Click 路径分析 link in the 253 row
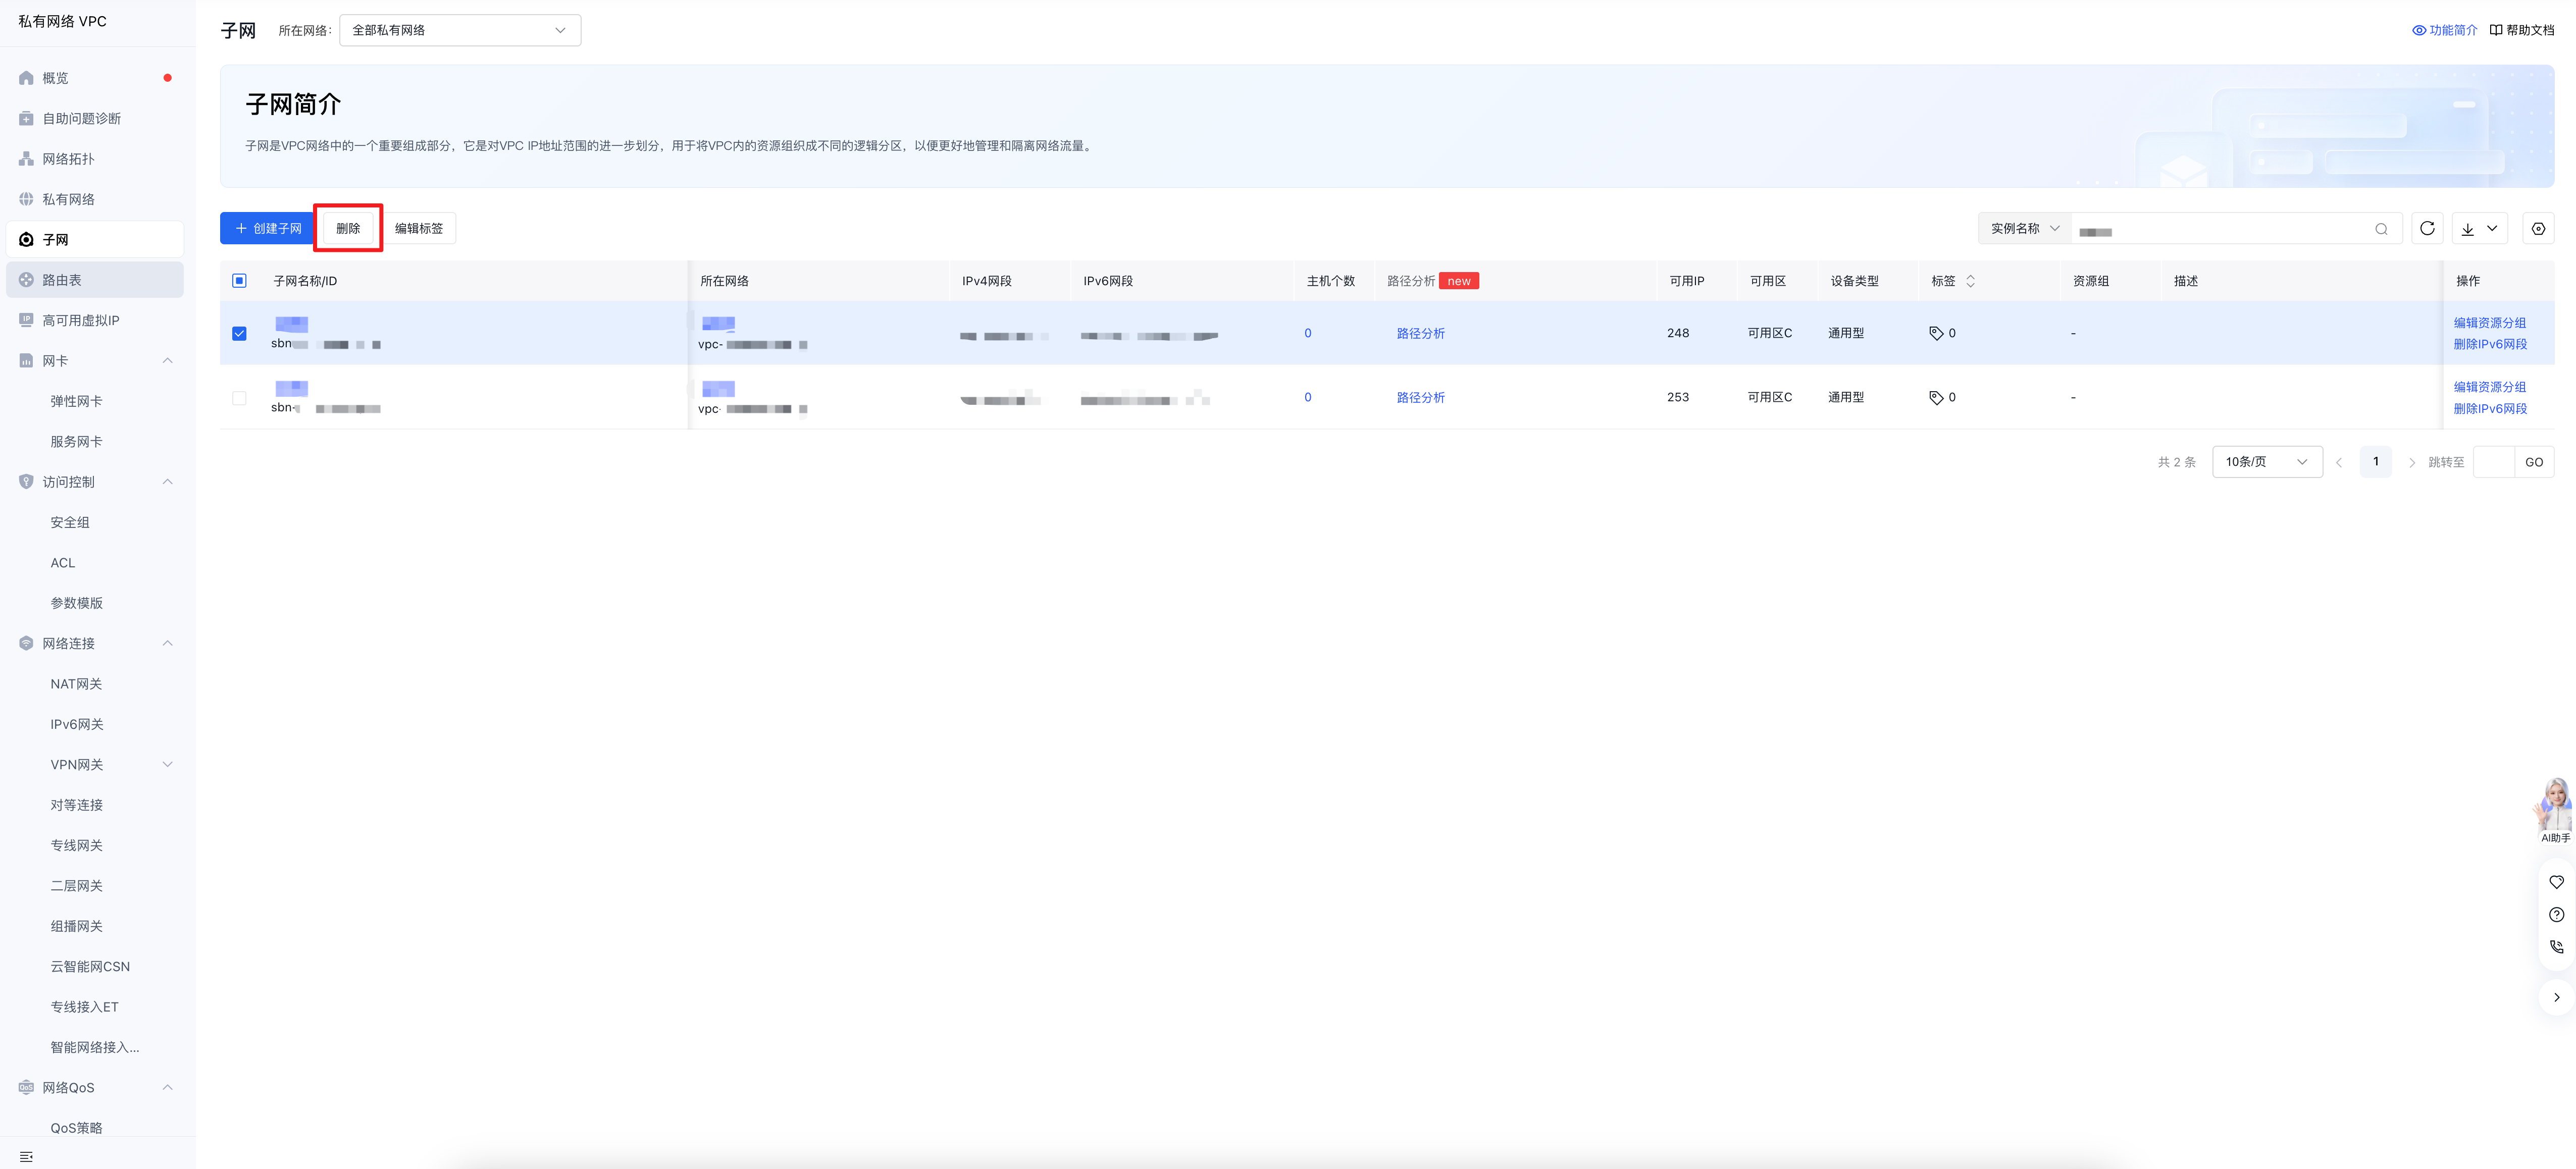2576x1169 pixels. [1420, 398]
